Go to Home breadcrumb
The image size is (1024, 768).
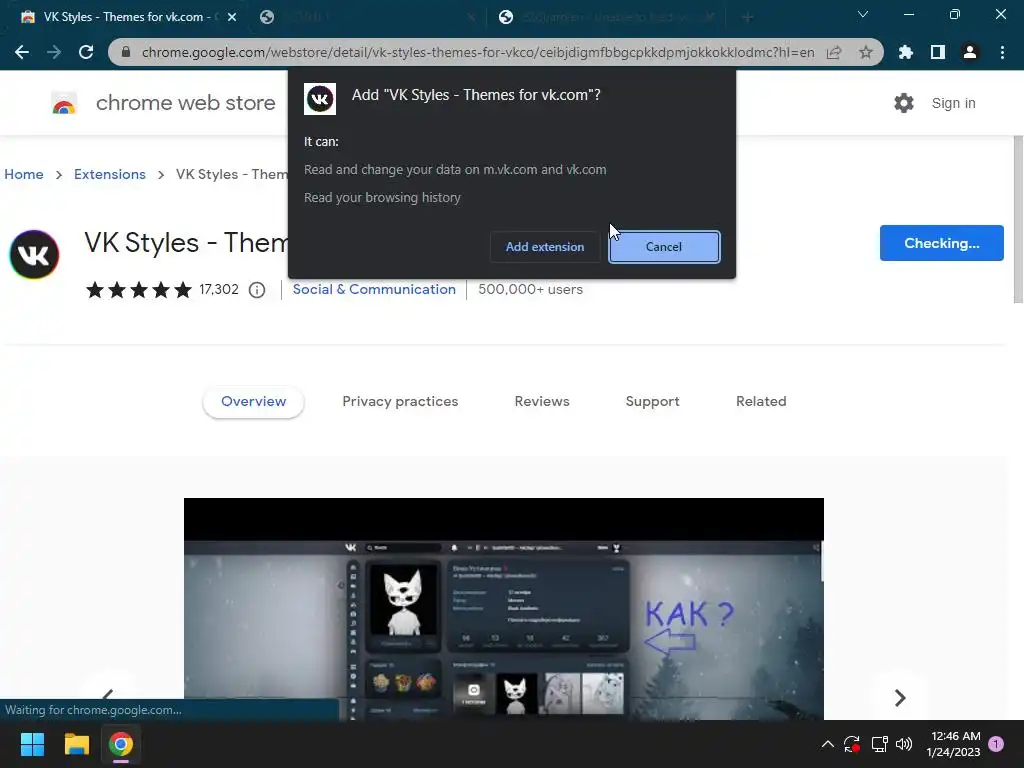pos(24,174)
